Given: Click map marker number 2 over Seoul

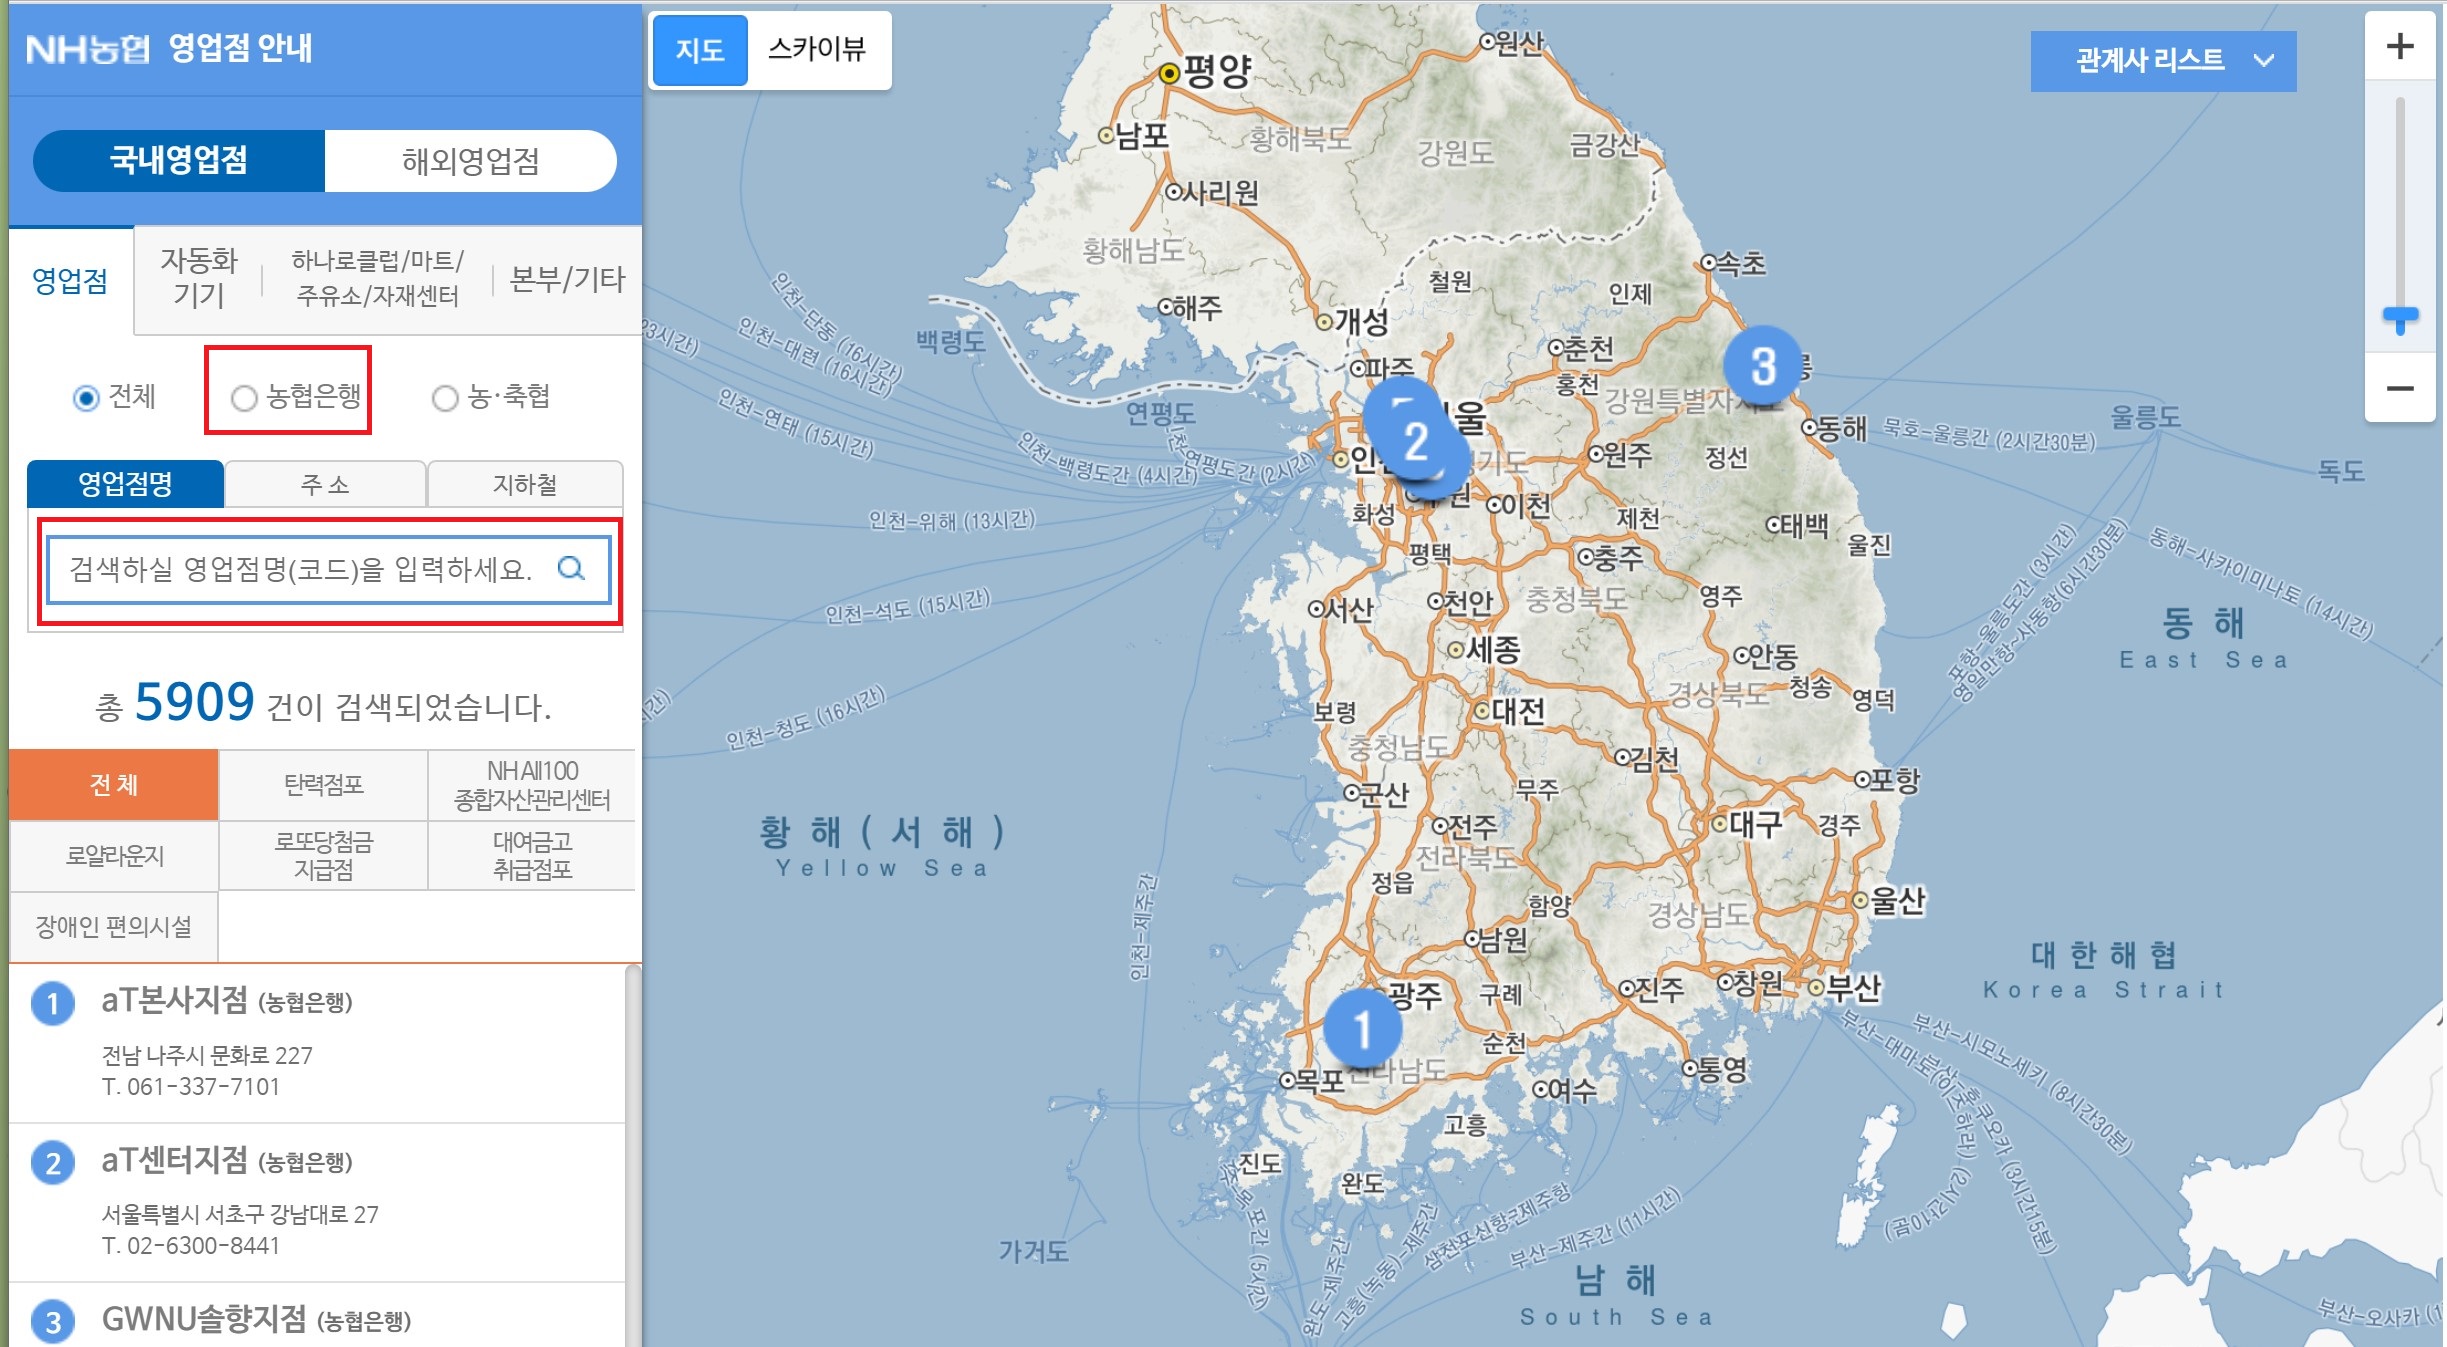Looking at the screenshot, I should pos(1416,441).
